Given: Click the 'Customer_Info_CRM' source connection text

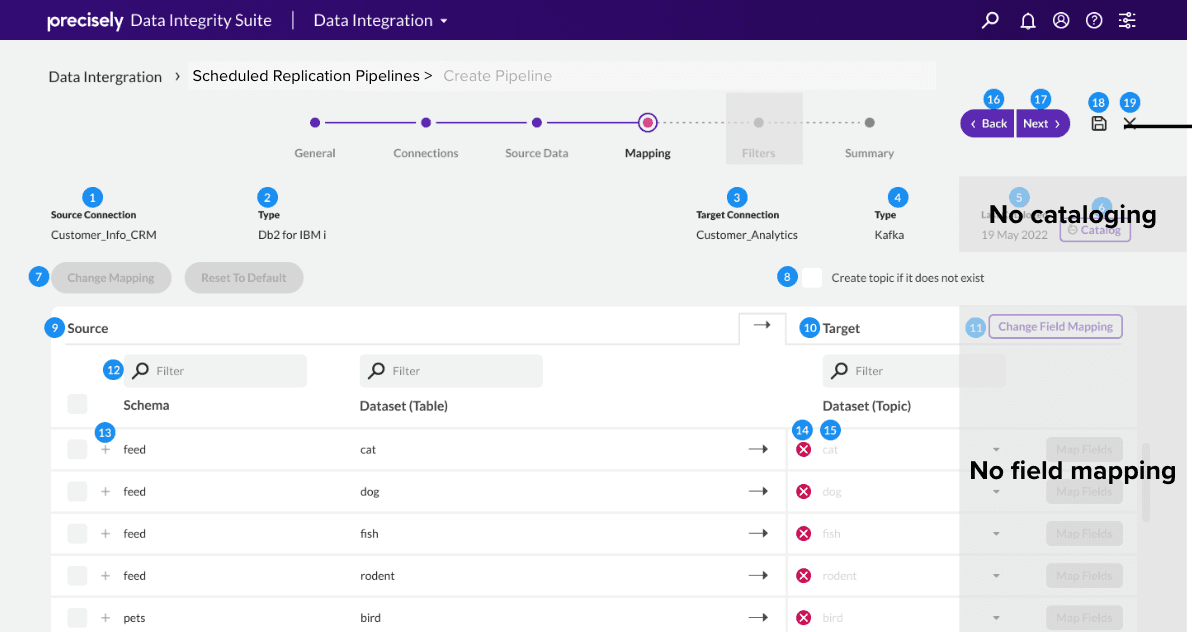Looking at the screenshot, I should point(103,234).
